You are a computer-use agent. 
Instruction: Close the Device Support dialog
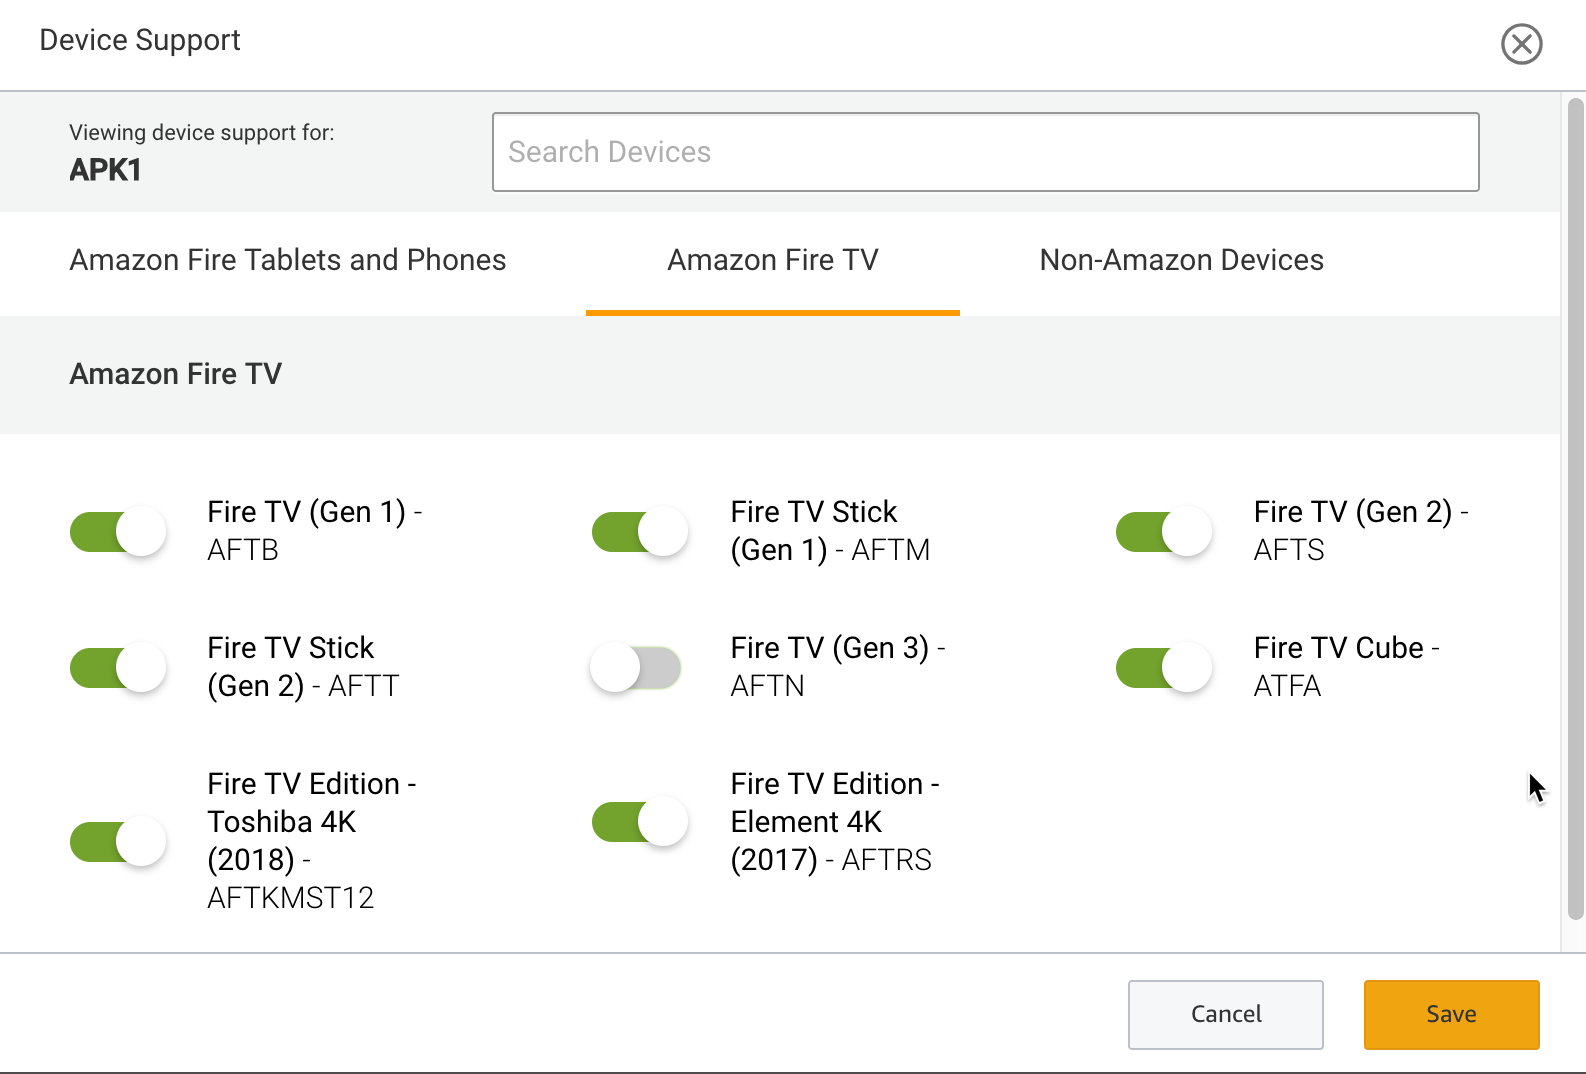pos(1521,44)
